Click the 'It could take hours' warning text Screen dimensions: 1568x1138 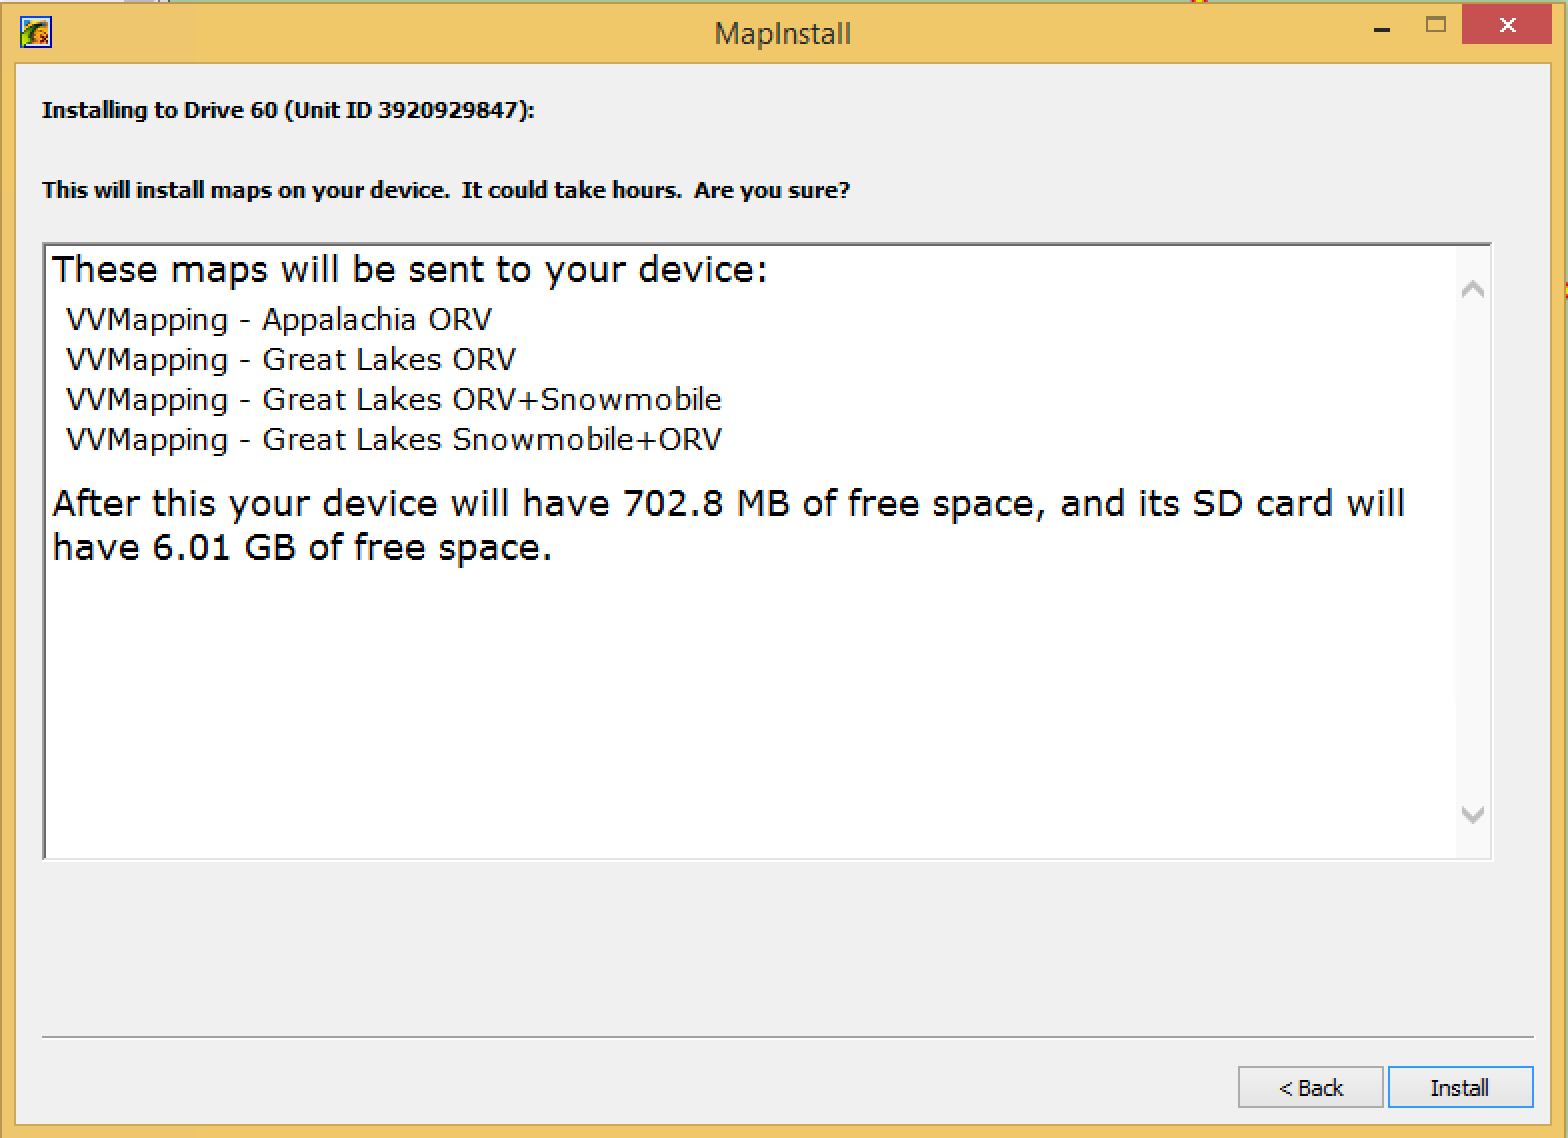pos(571,190)
